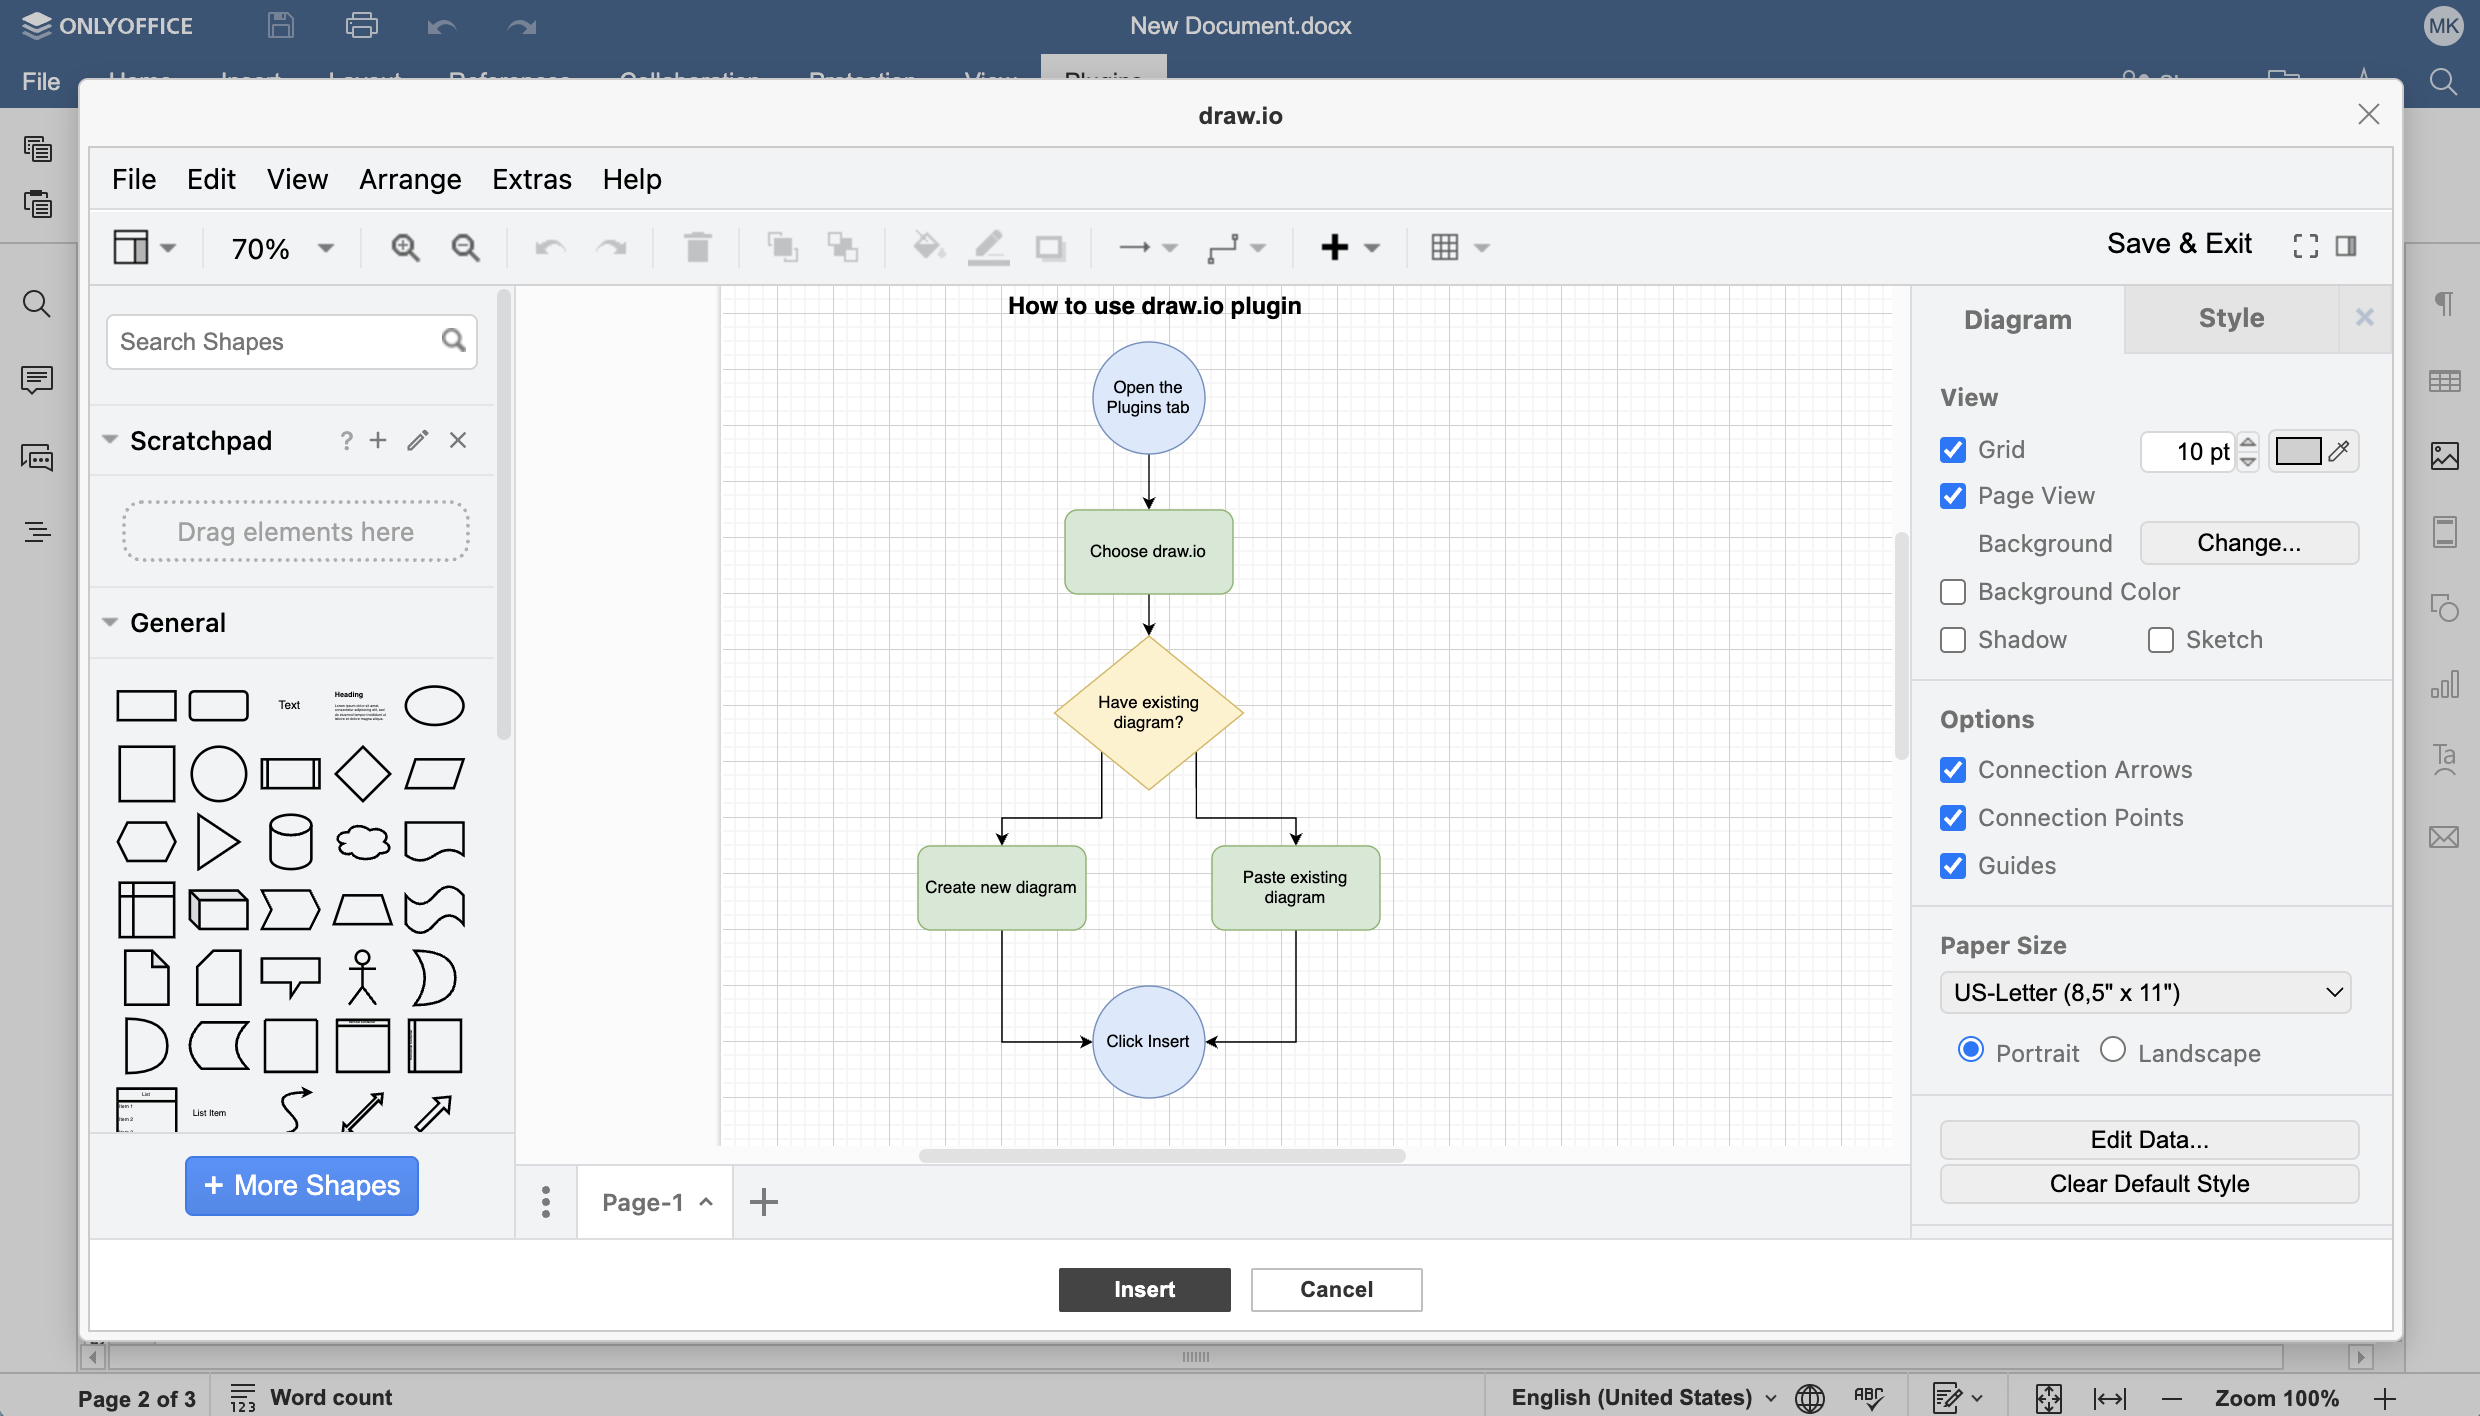Screen dimensions: 2480x1416
Task: Click the fullscreen toggle icon
Action: point(2305,246)
